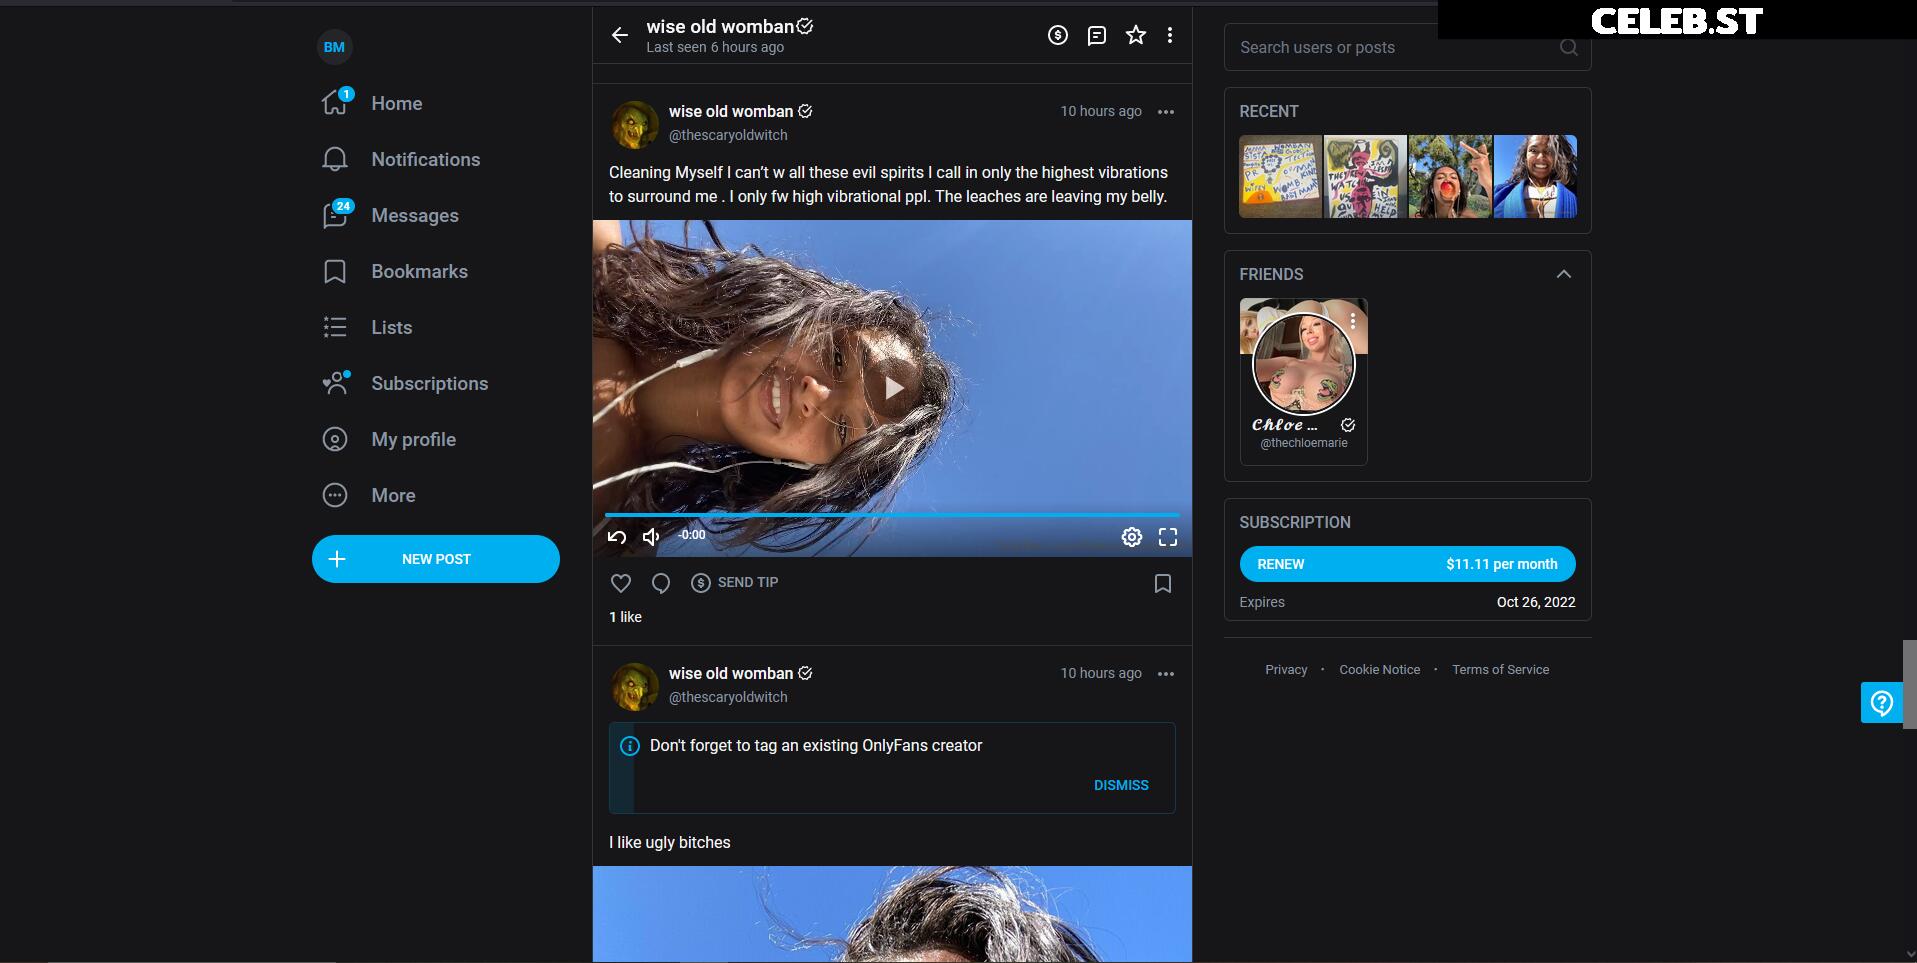This screenshot has width=1917, height=963.
Task: Open @thechloemarie friend profile
Action: (x=1304, y=443)
